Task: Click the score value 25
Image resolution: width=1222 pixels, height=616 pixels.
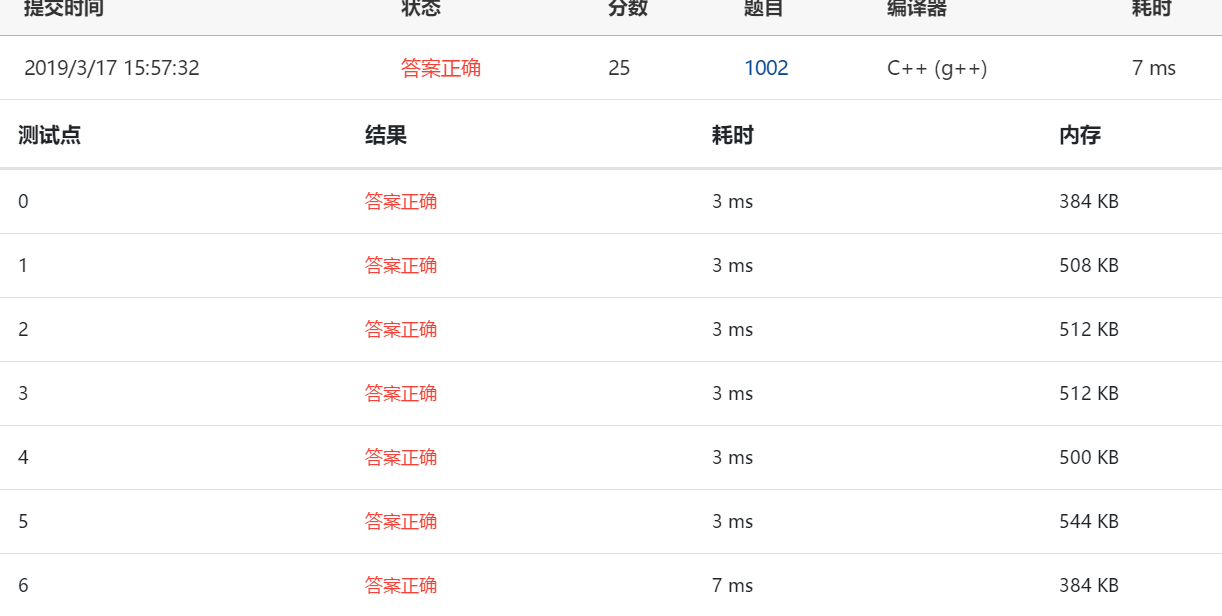Action: [620, 68]
